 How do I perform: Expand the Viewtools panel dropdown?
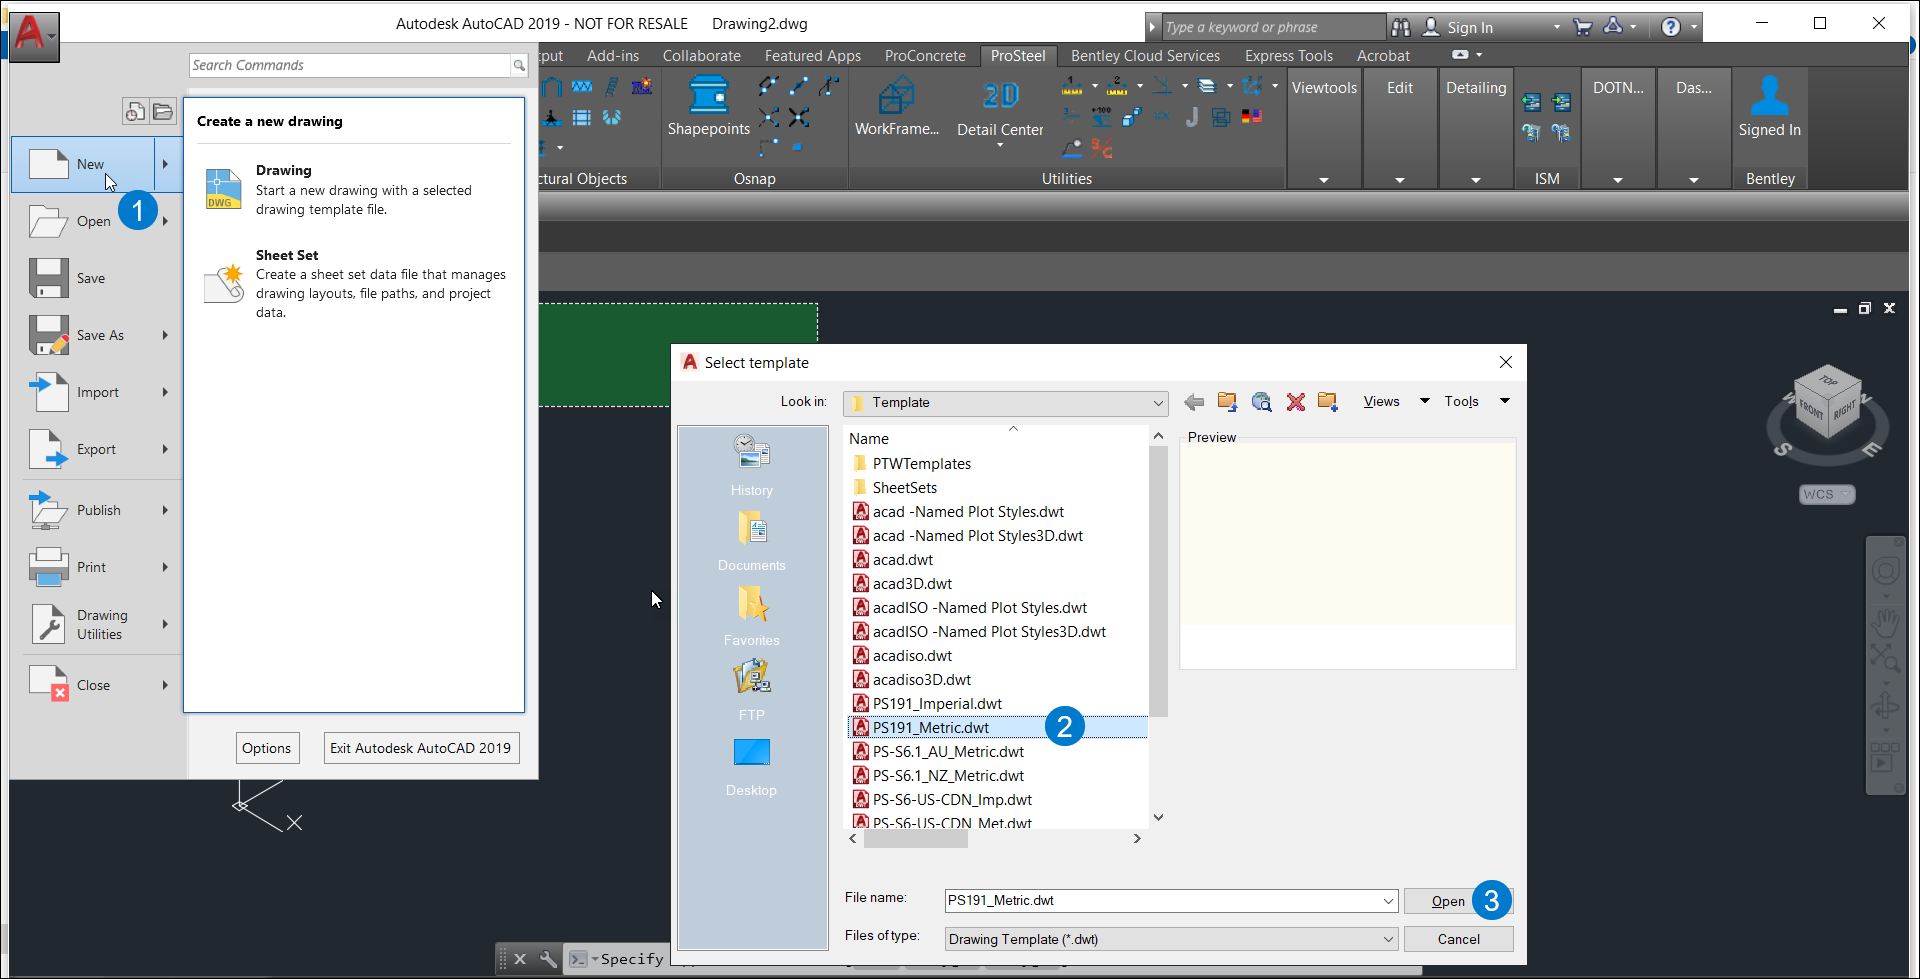tap(1324, 180)
